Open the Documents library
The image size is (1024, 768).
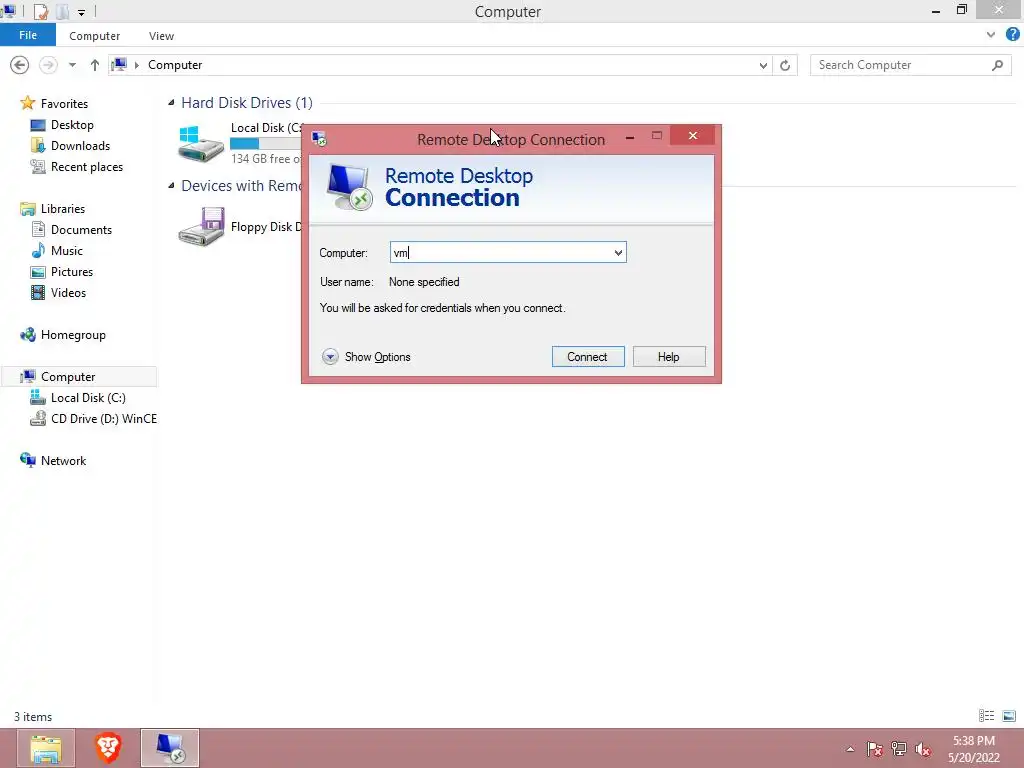81,230
